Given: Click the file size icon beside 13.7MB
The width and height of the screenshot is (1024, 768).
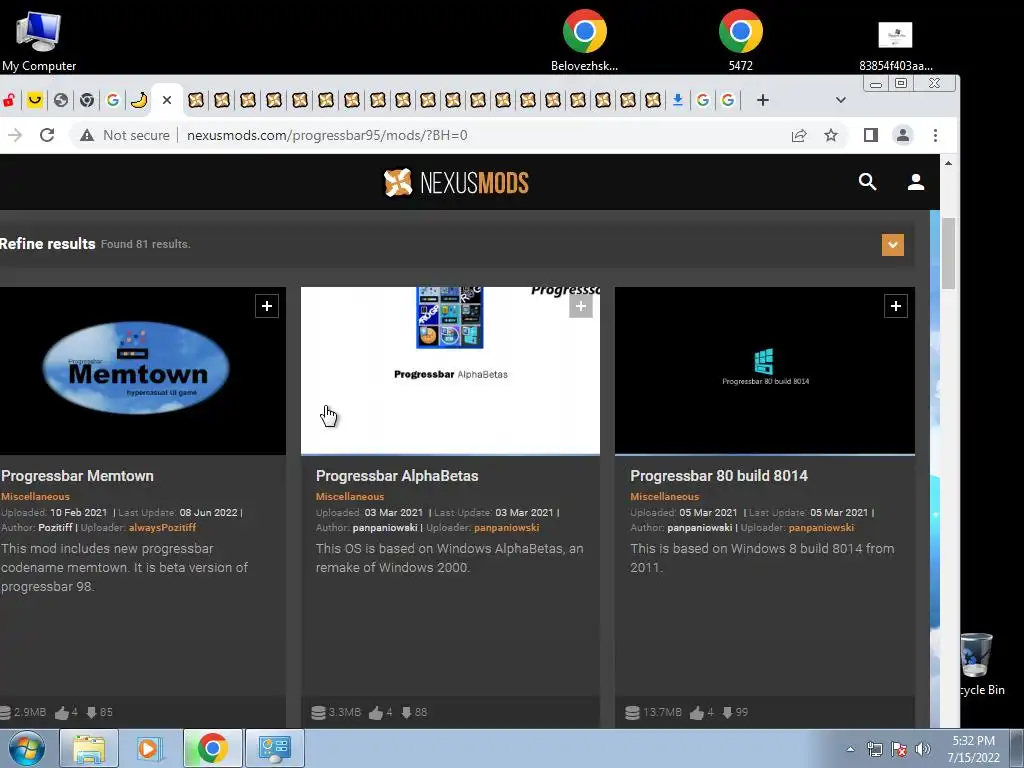Looking at the screenshot, I should (632, 712).
